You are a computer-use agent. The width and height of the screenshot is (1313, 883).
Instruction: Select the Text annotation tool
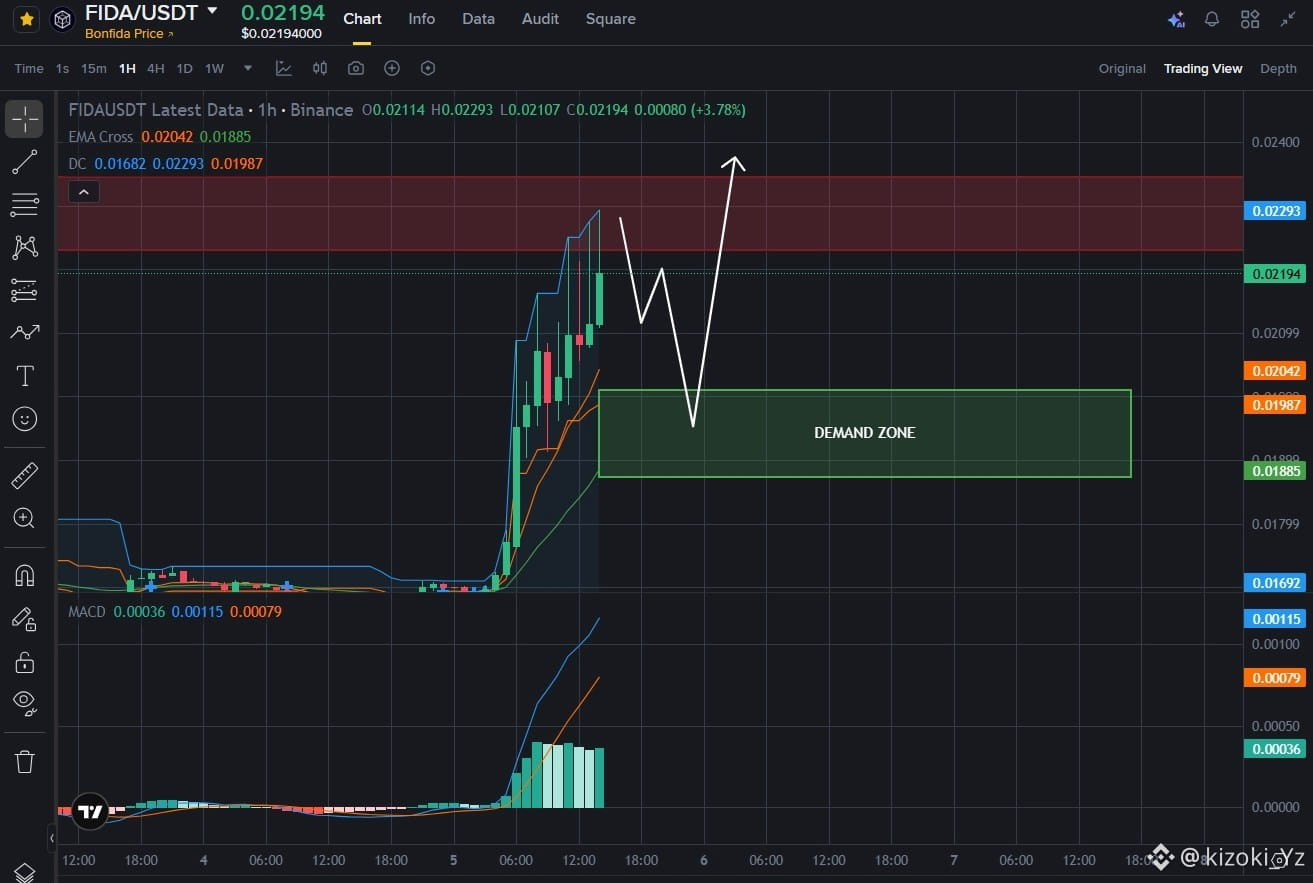(25, 376)
